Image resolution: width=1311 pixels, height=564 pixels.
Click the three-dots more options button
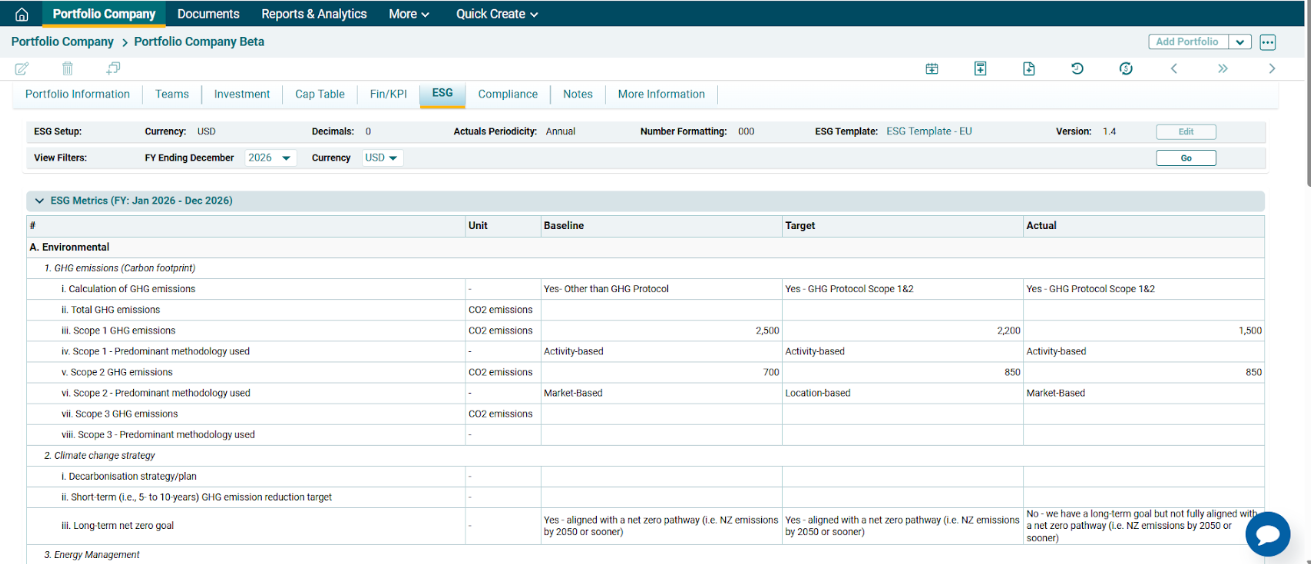coord(1268,42)
